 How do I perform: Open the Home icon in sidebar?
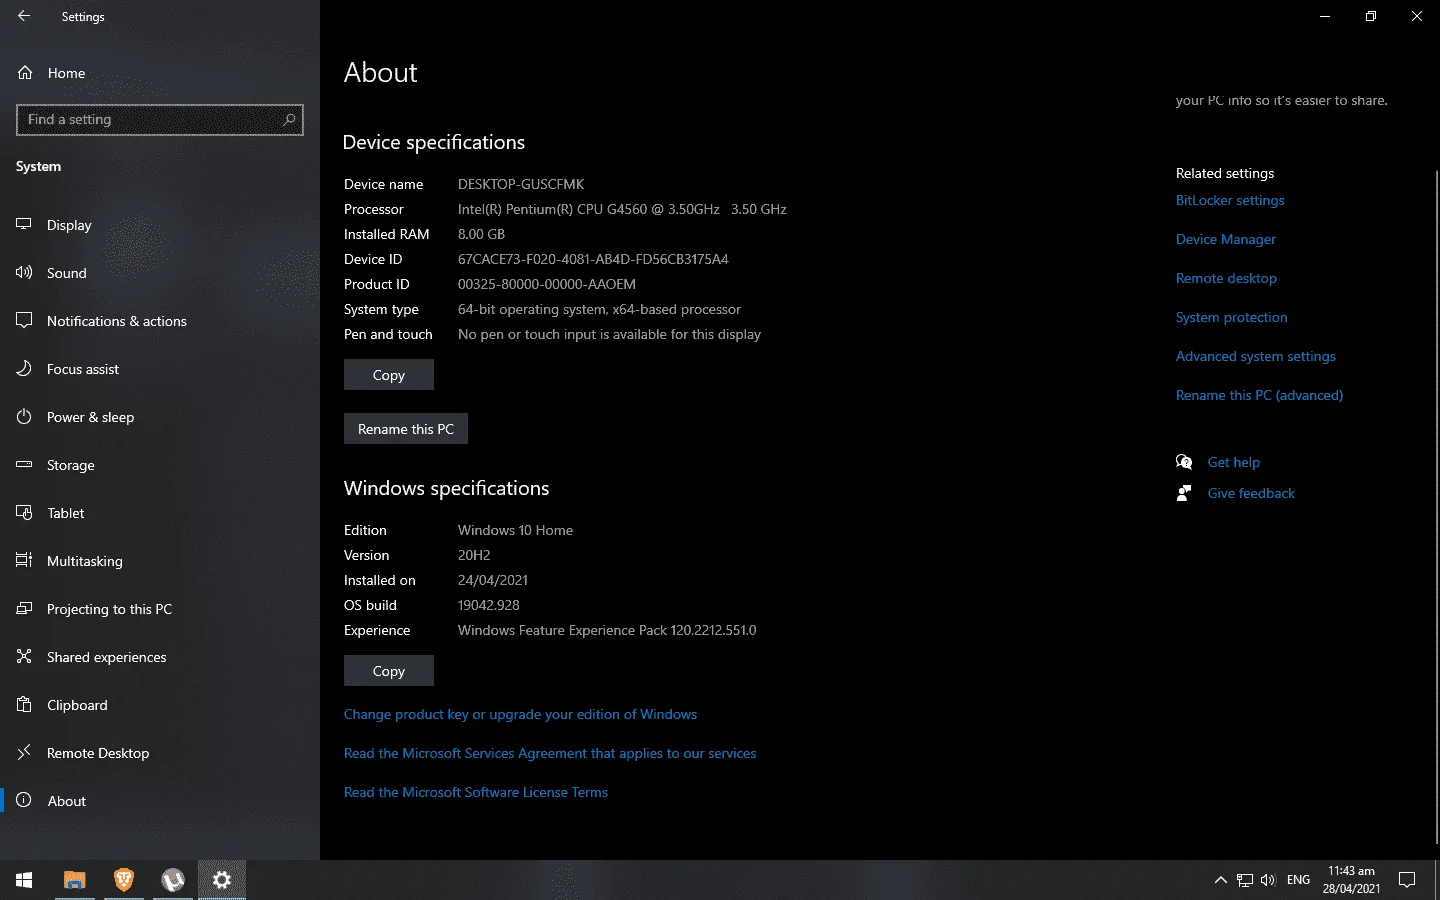click(25, 73)
